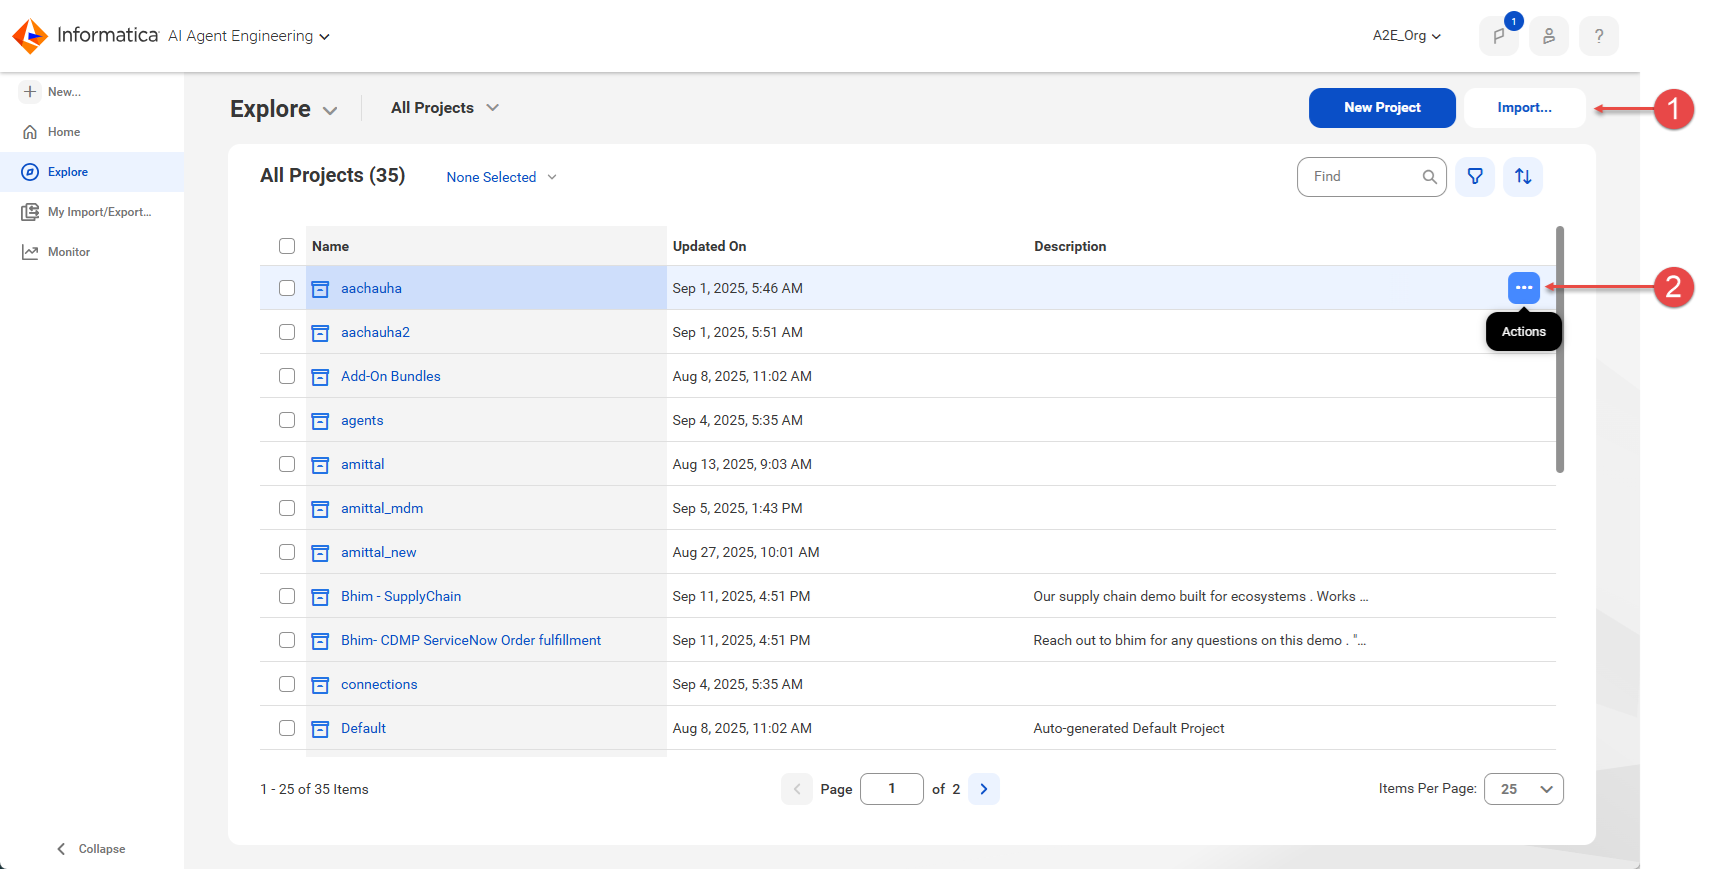Screen dimensions: 1725x869
Task: Click the Monitor chart icon
Action: coord(30,252)
